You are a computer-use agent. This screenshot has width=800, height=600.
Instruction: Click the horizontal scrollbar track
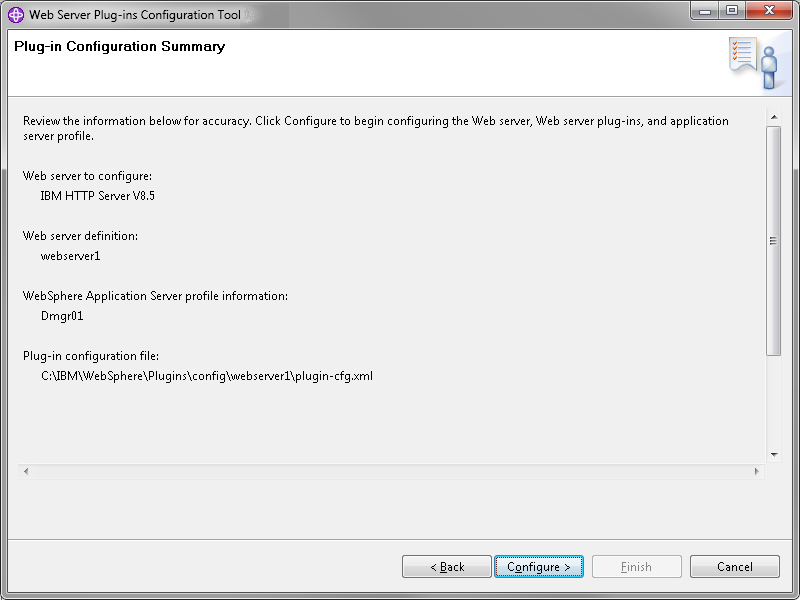[x=391, y=471]
